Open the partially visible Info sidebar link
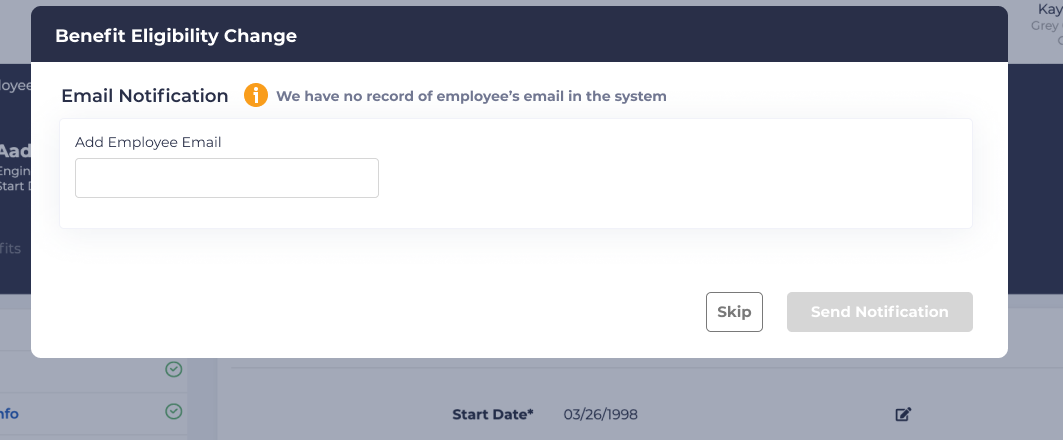1063x440 pixels. (9, 414)
